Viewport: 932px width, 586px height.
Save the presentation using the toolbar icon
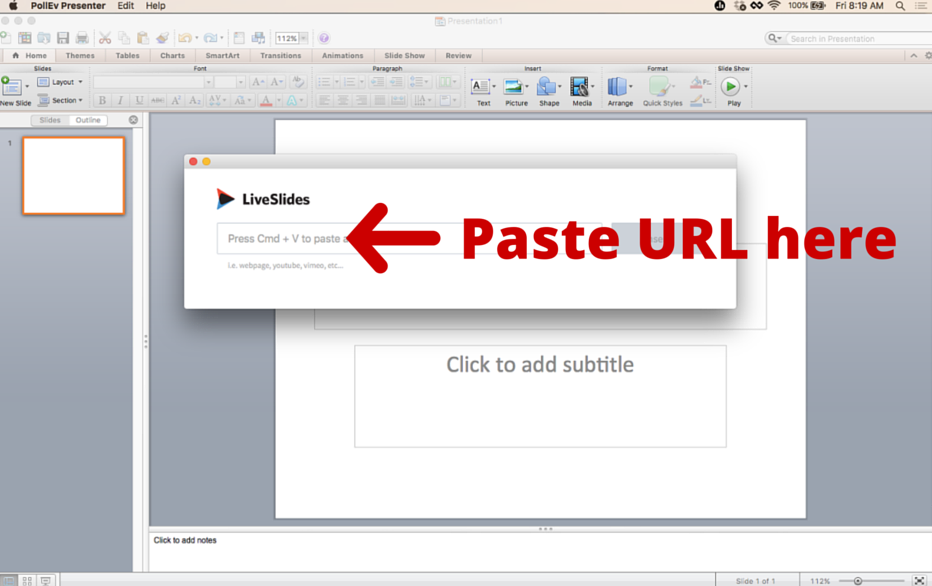(64, 37)
